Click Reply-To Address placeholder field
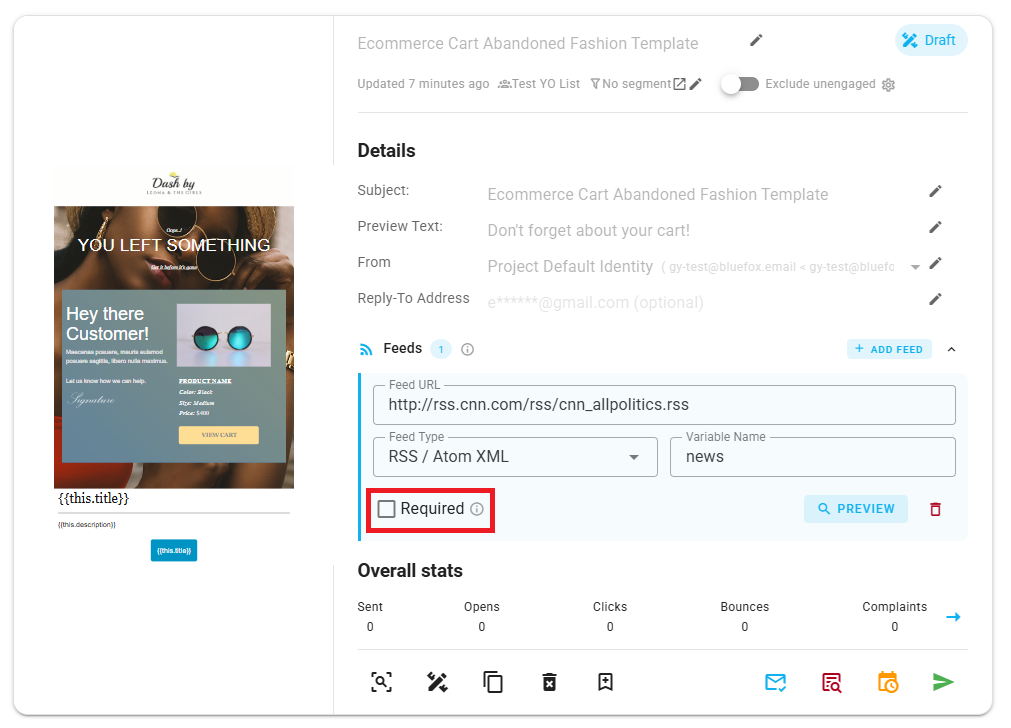Screen dimensions: 1011x728 click(x=595, y=302)
